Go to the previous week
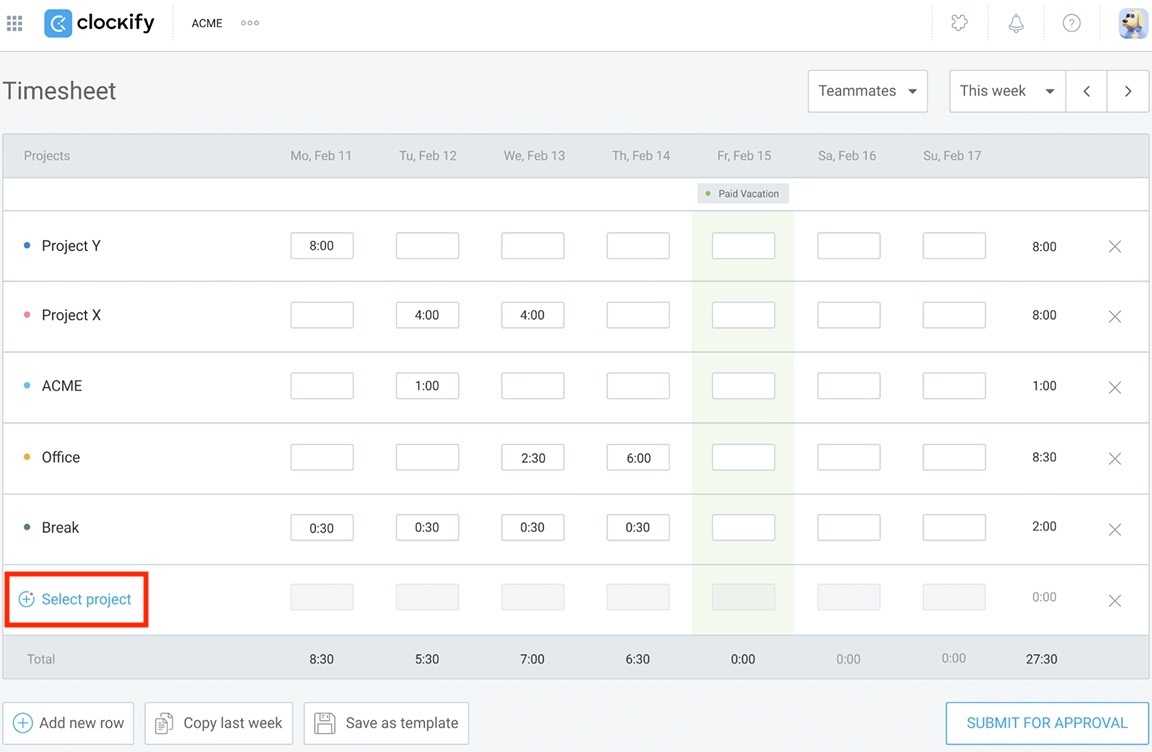Viewport: 1152px width, 752px height. [x=1086, y=91]
